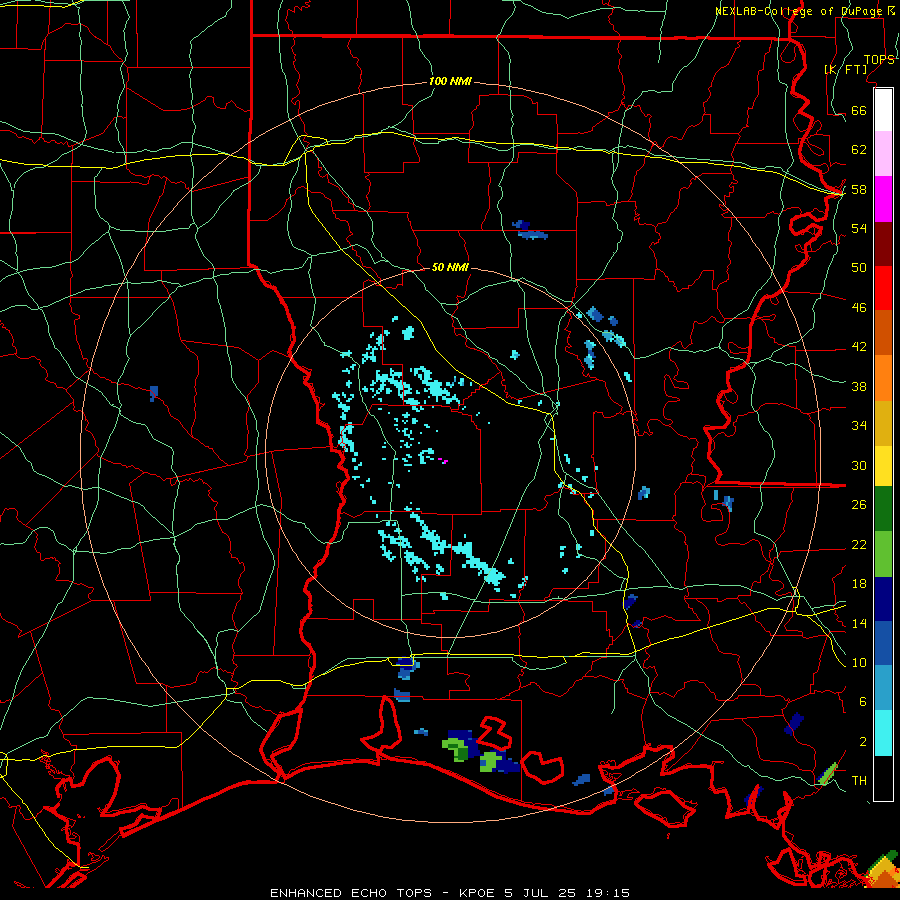The width and height of the screenshot is (900, 900).
Task: Click the legend value "6"
Action: pos(863,702)
